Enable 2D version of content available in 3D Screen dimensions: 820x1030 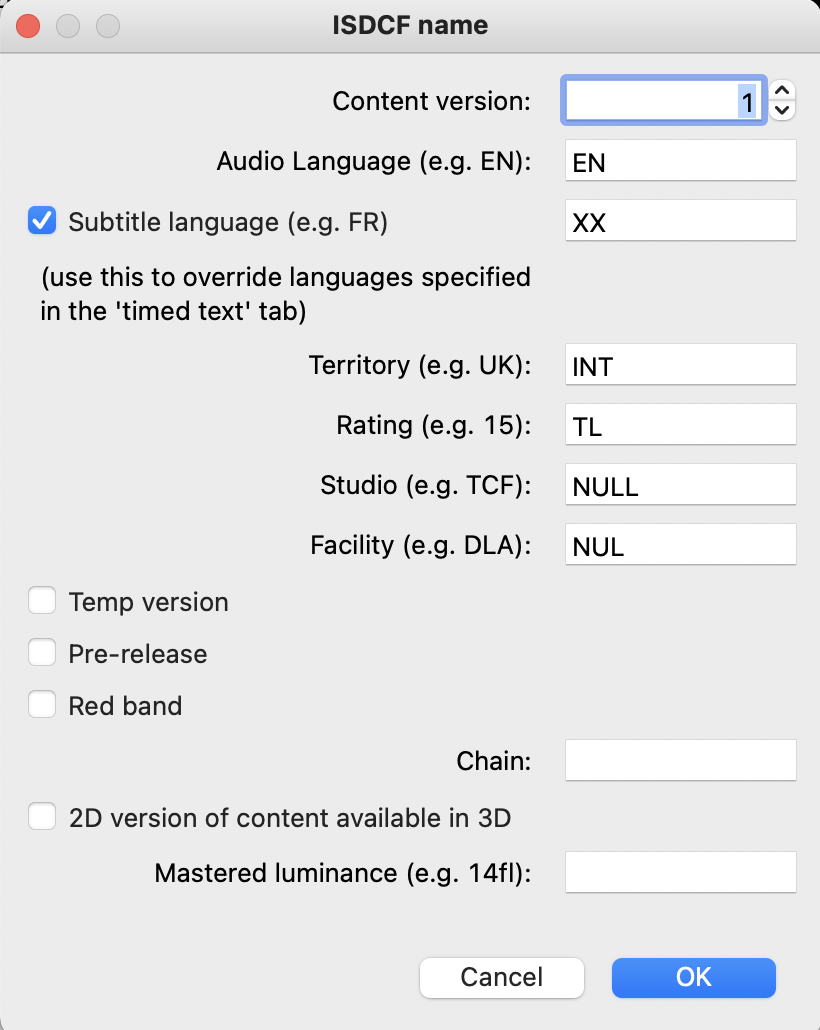[x=42, y=817]
